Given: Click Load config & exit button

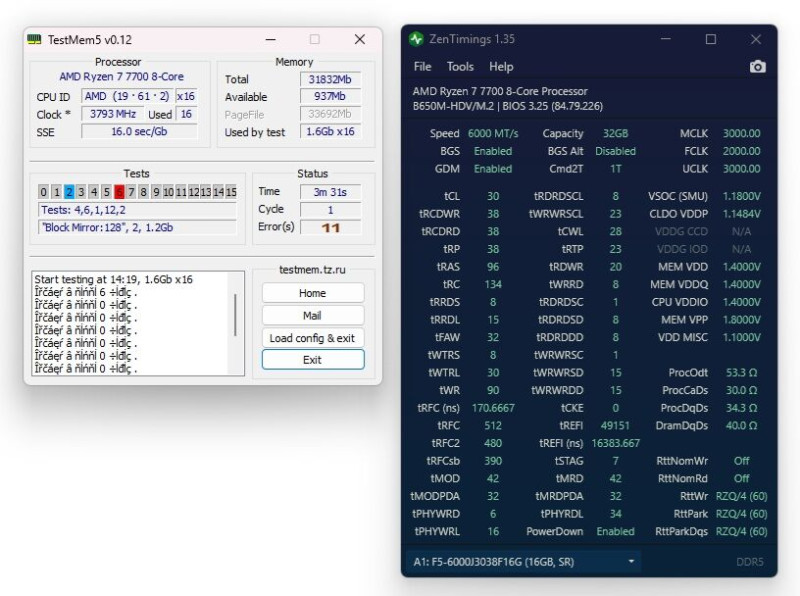Looking at the screenshot, I should [x=313, y=338].
